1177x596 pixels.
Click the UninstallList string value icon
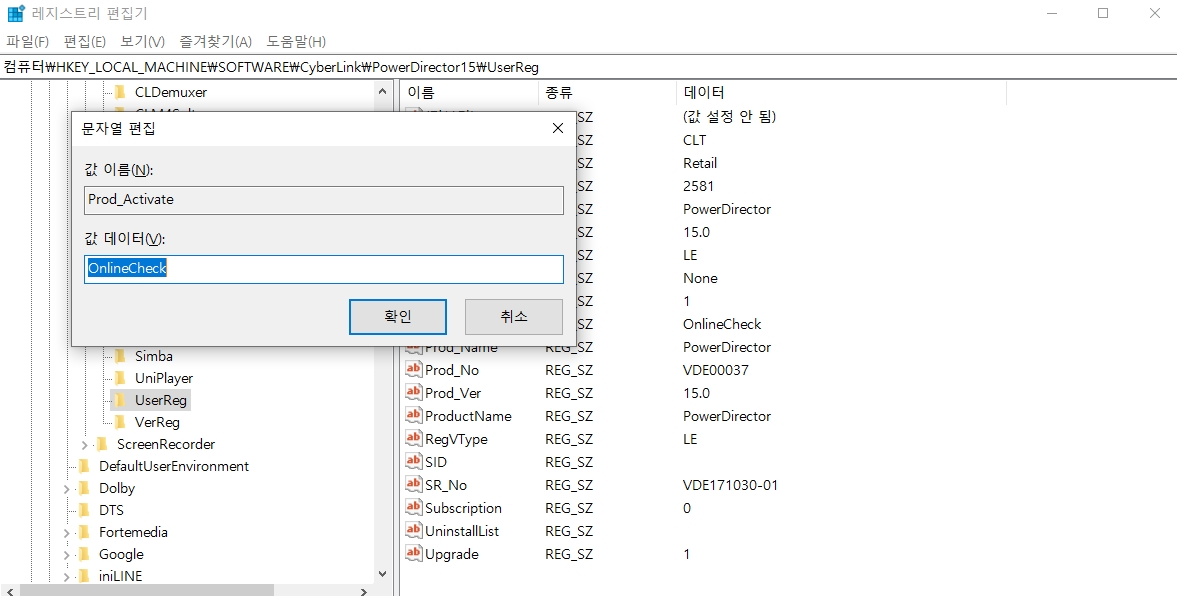click(413, 531)
